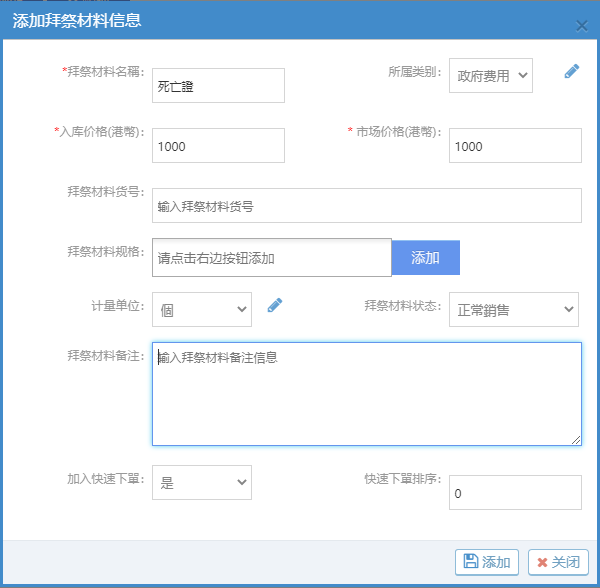This screenshot has height=588, width=600.
Task: Click the resize handle of 备注 textarea
Action: (x=576, y=440)
